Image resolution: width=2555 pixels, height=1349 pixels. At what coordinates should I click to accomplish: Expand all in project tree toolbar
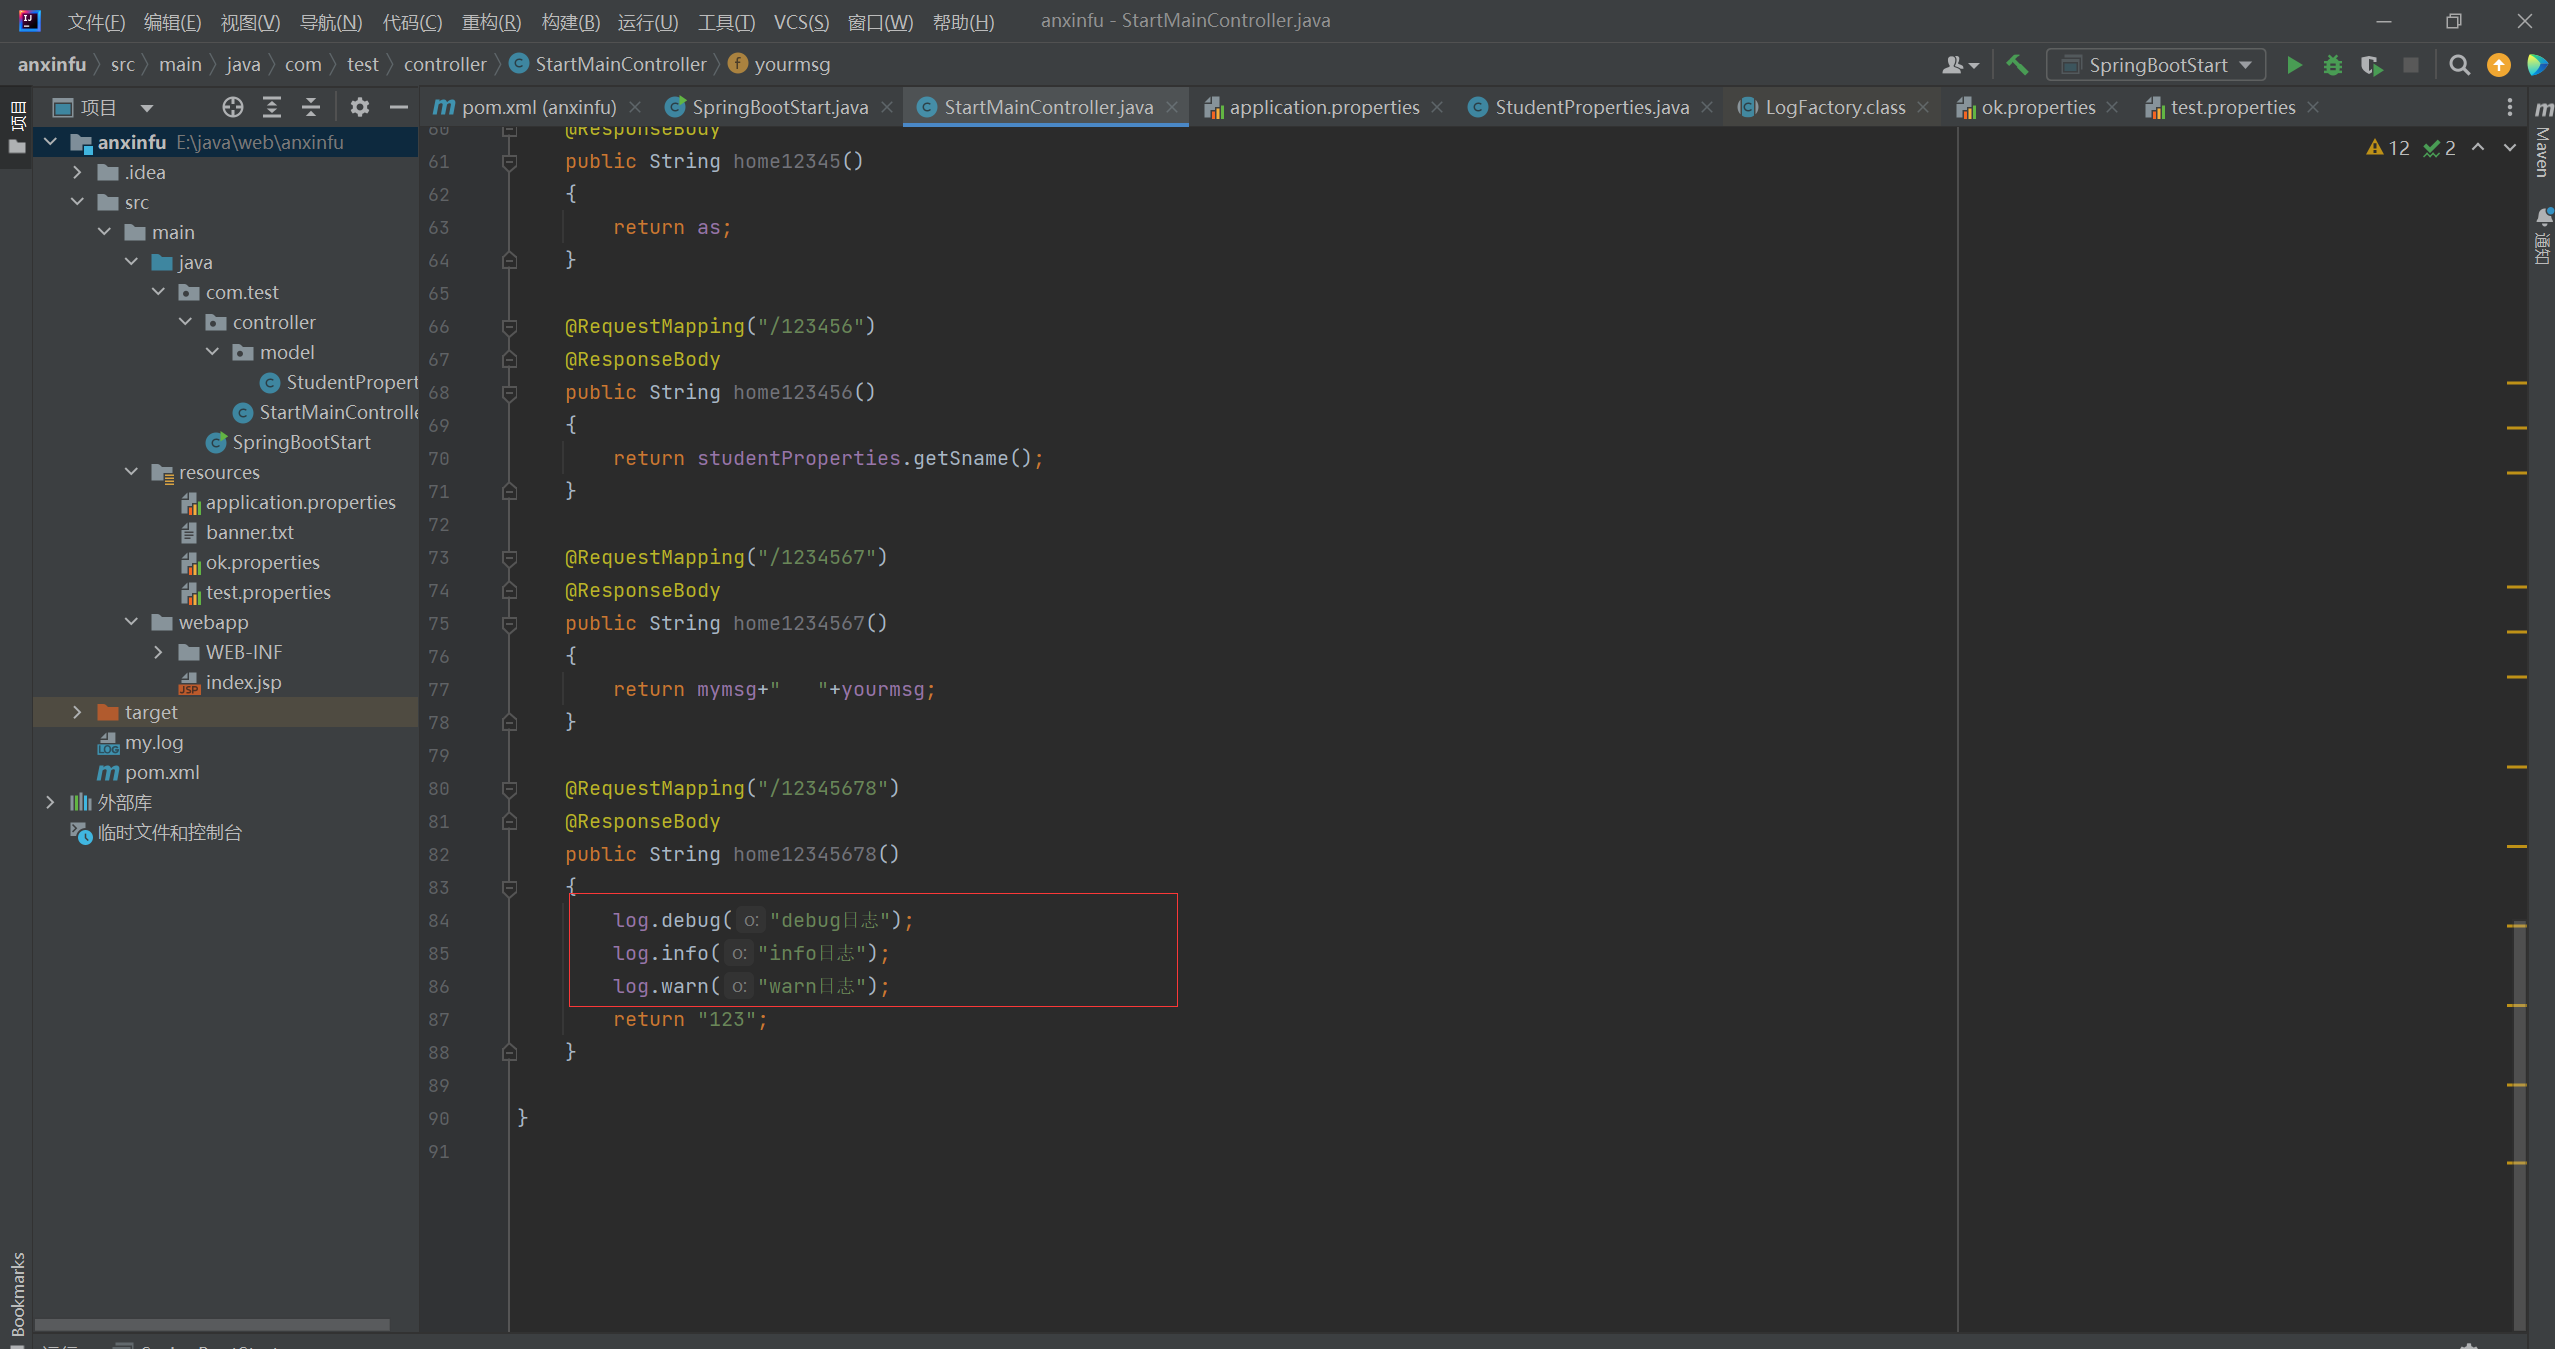(272, 107)
